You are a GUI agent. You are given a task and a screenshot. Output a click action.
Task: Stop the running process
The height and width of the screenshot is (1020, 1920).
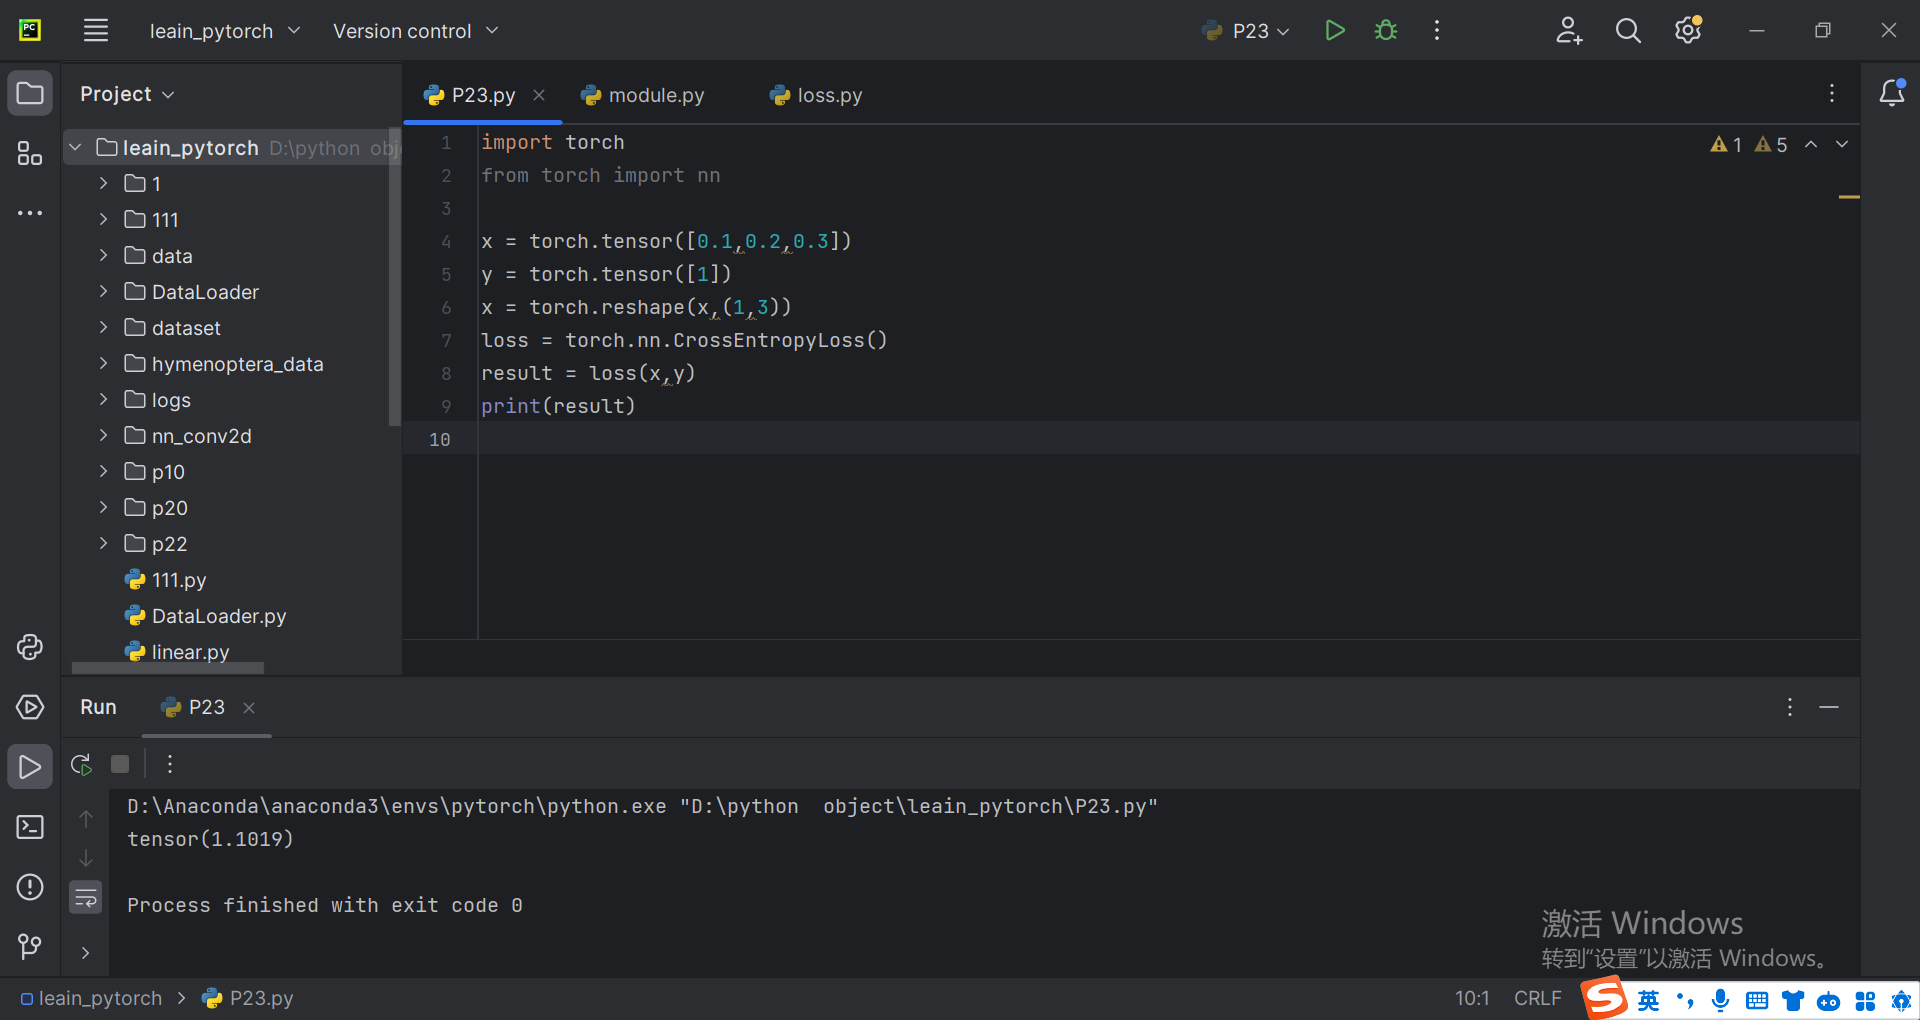click(120, 764)
